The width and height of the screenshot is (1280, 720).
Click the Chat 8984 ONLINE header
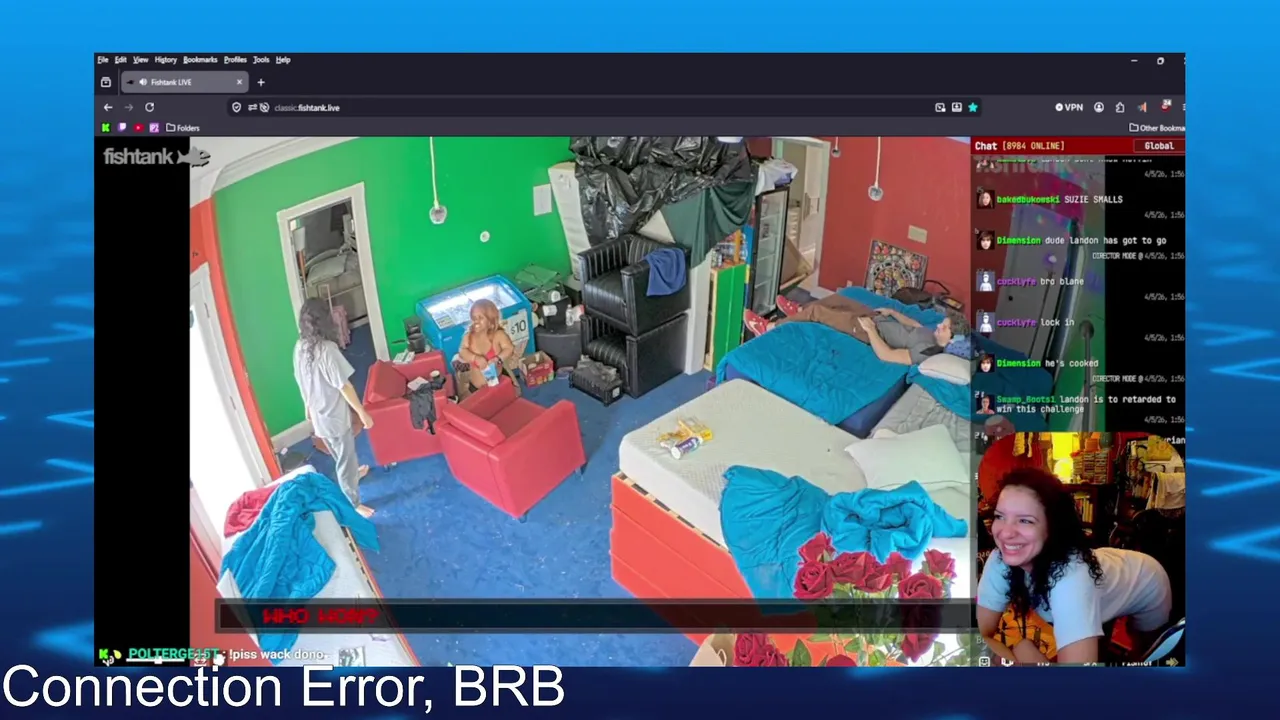pos(1019,146)
